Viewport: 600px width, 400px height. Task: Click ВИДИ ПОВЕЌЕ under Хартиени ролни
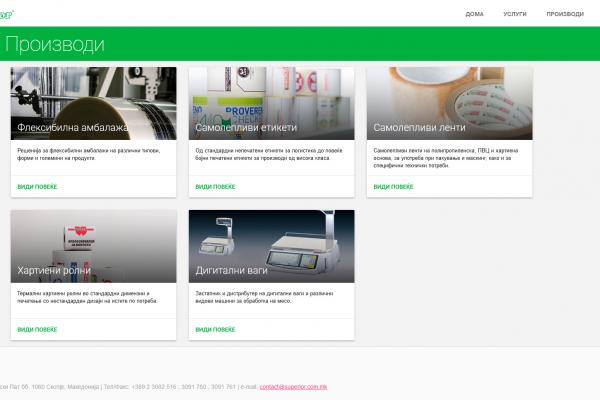pyautogui.click(x=38, y=329)
